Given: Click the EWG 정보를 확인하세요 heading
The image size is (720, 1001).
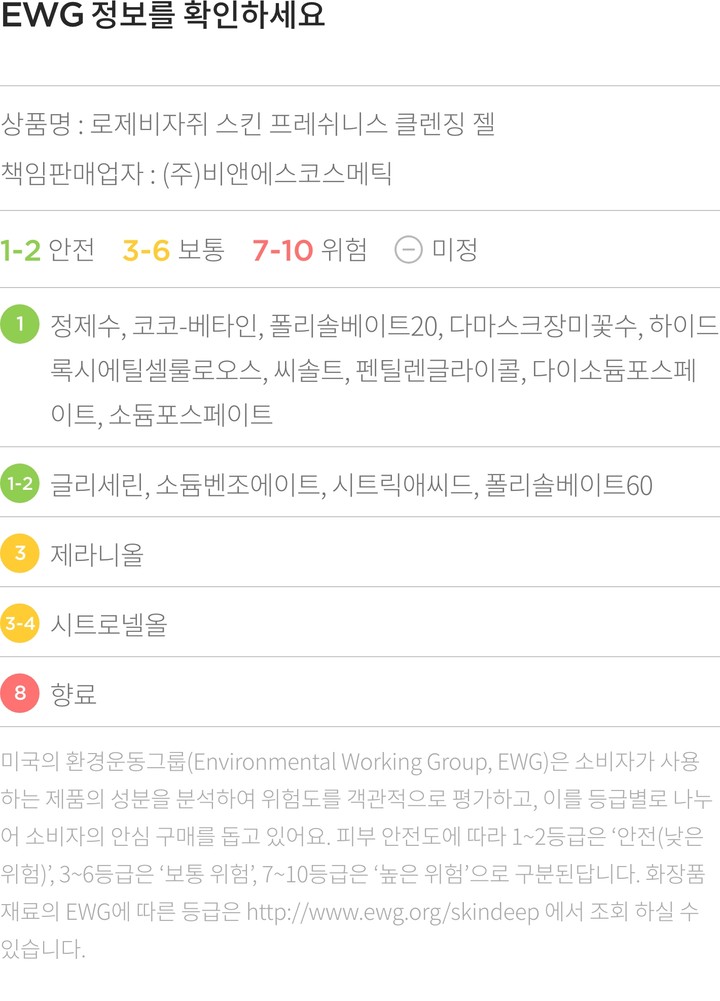Looking at the screenshot, I should pos(163,20).
